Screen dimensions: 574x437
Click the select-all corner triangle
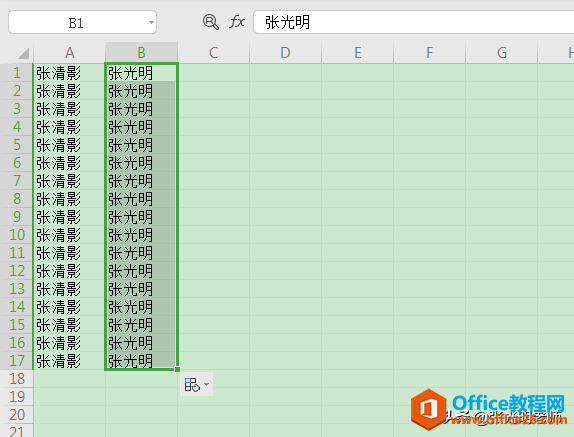(23, 53)
